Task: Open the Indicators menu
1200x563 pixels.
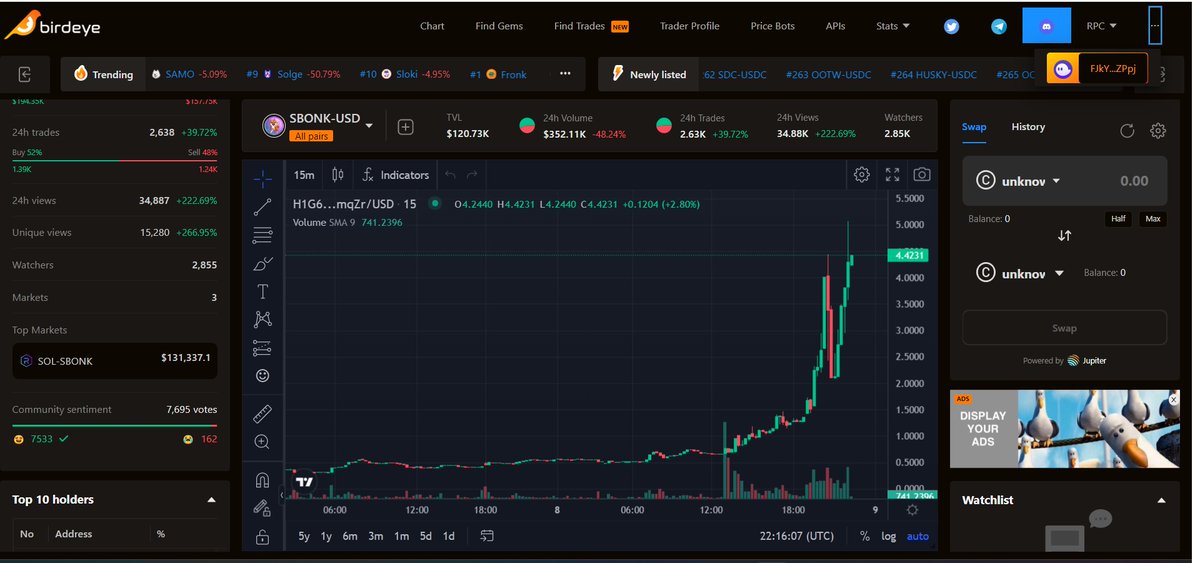Action: click(x=396, y=175)
